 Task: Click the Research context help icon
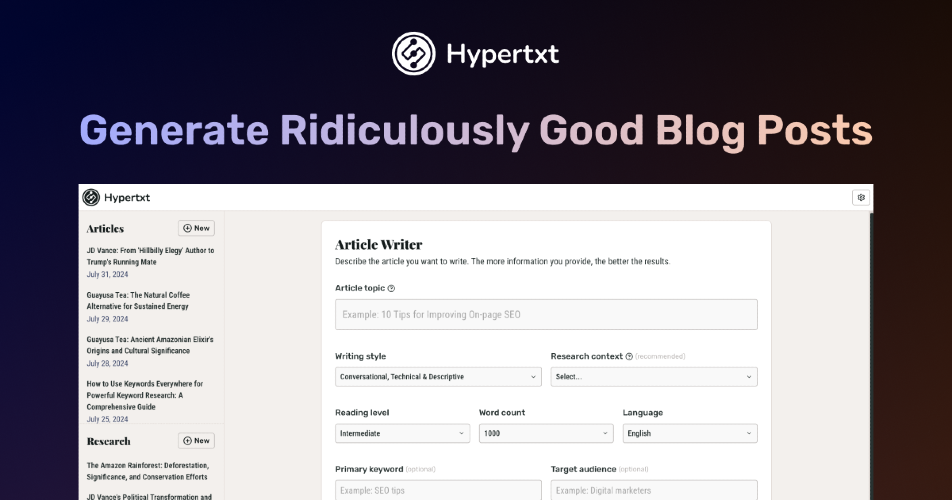(629, 356)
